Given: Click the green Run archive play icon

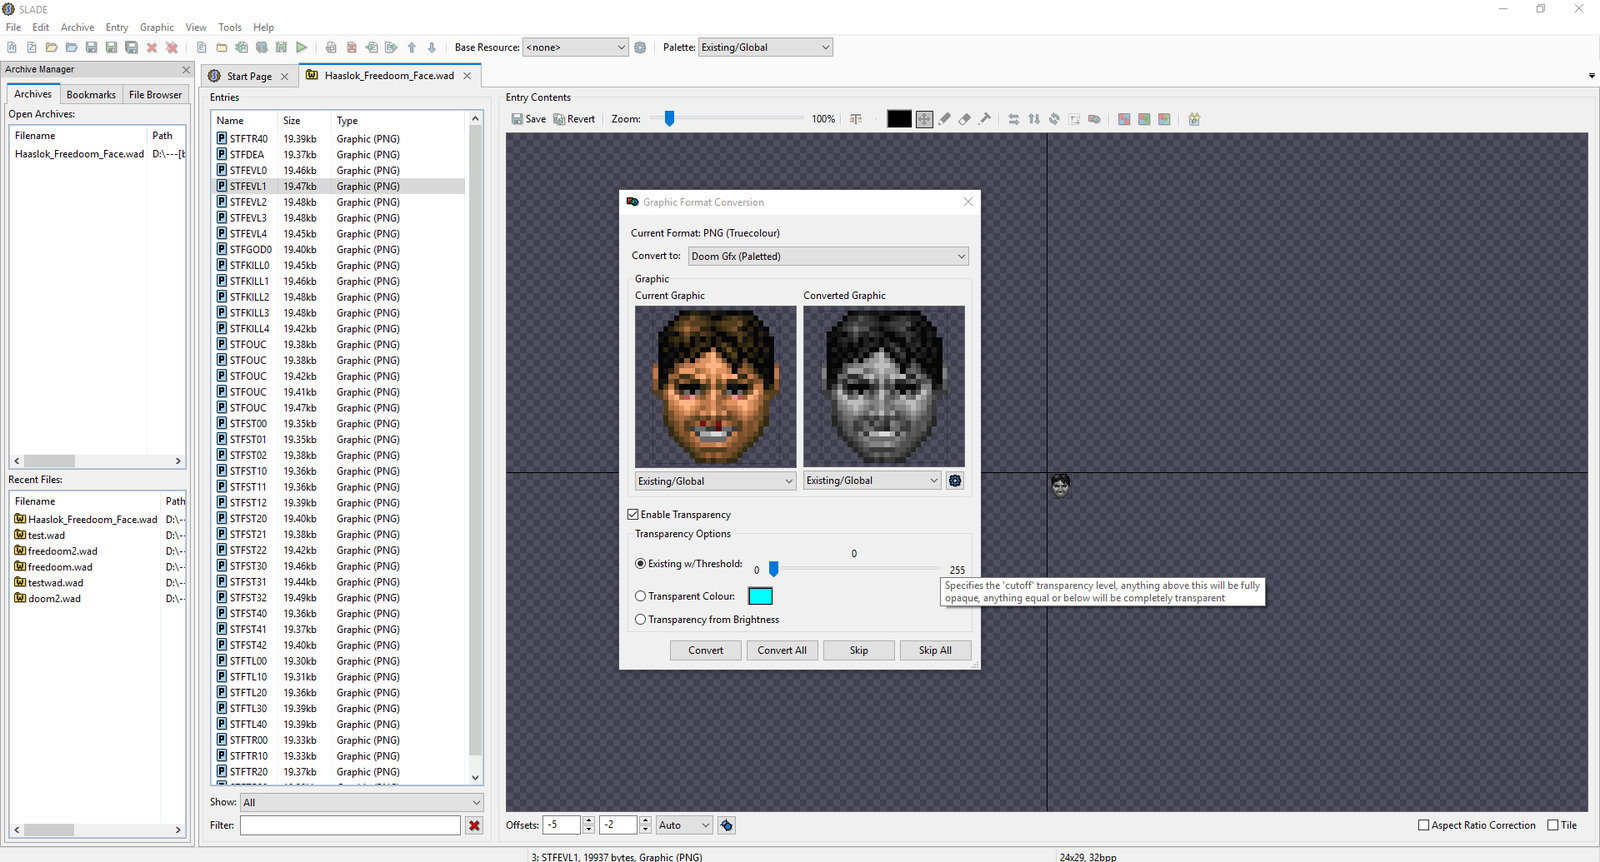Looking at the screenshot, I should (x=302, y=47).
